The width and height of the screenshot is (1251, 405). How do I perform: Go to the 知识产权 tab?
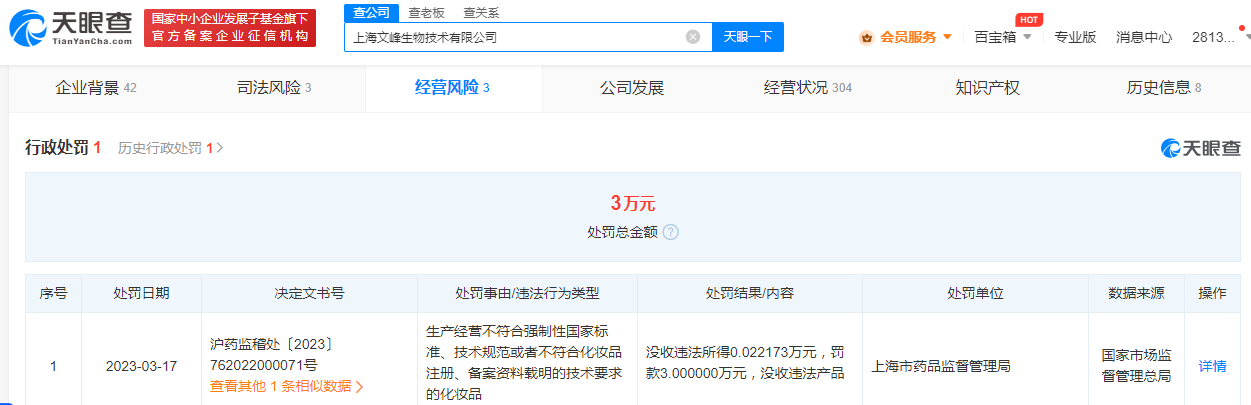pos(987,88)
